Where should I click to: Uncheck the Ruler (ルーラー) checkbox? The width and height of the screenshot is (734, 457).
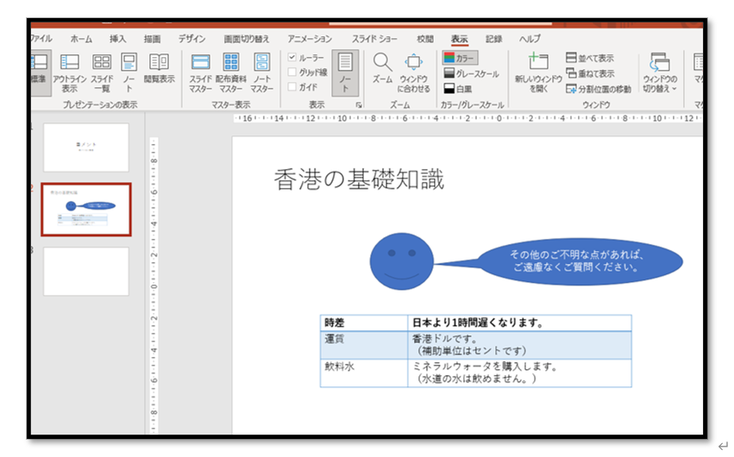292,58
